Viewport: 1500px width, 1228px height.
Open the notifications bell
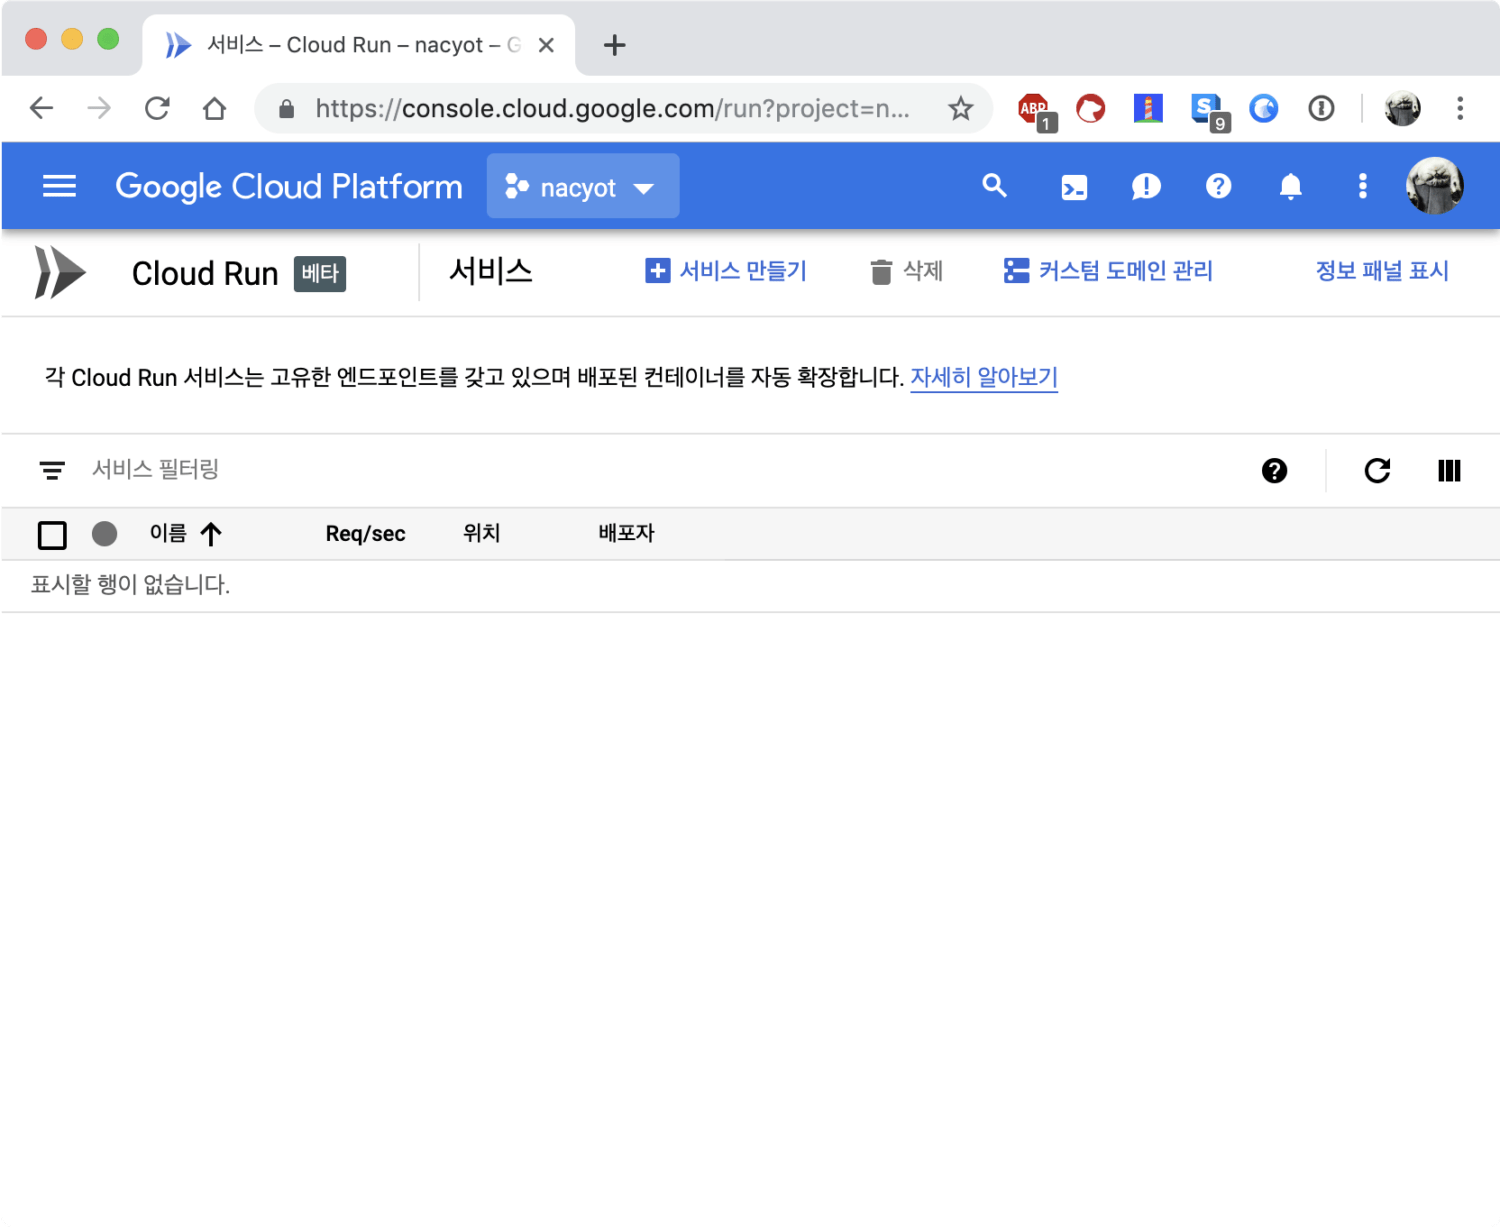point(1290,187)
